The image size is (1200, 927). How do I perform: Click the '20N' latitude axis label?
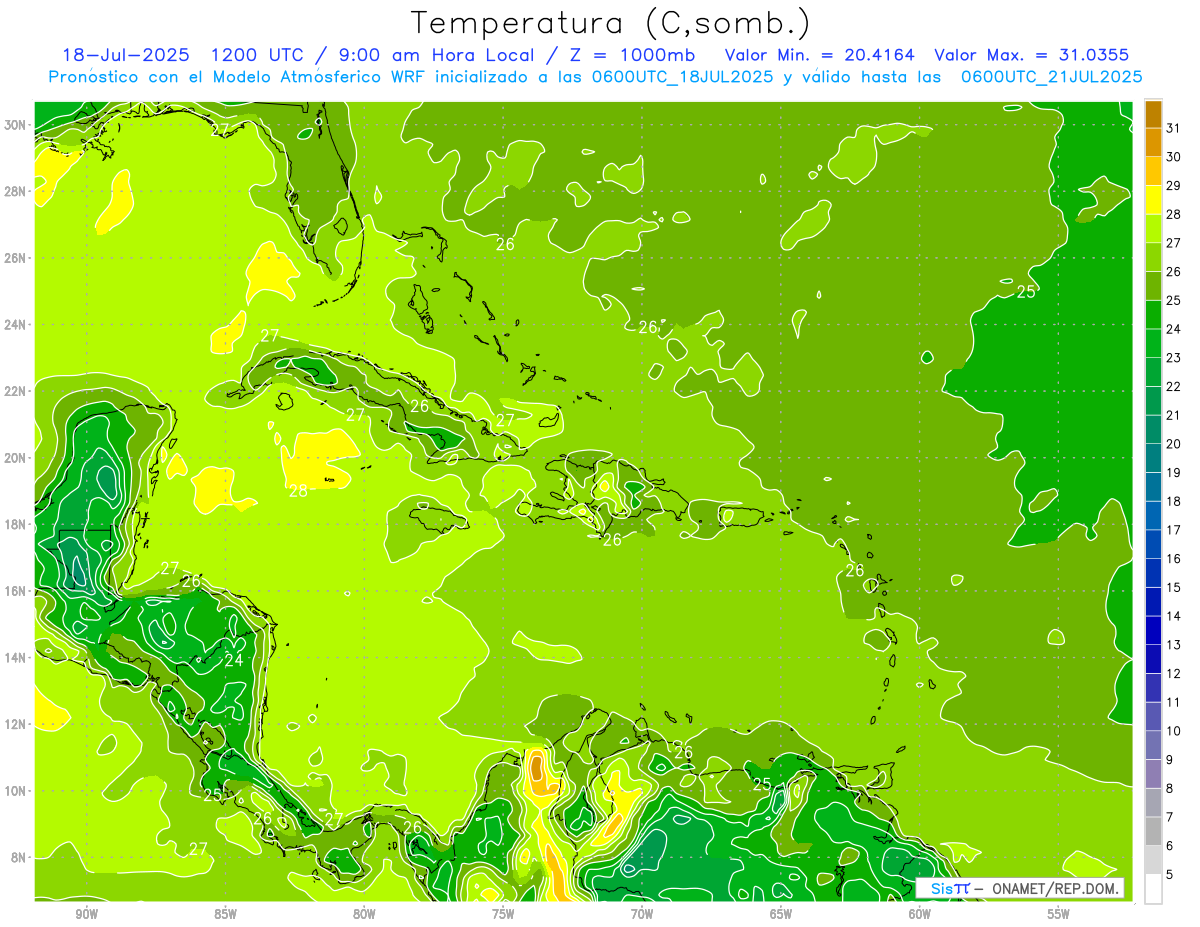tap(16, 458)
